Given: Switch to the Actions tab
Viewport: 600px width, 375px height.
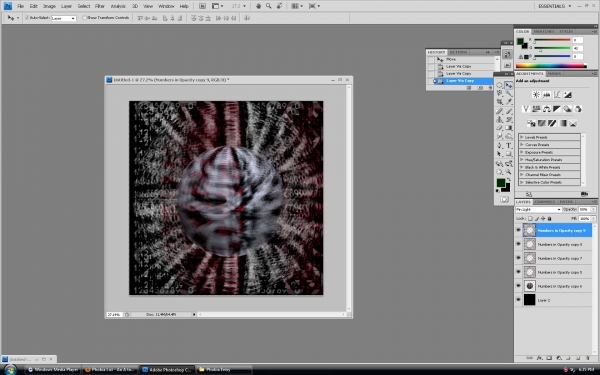Looking at the screenshot, I should point(458,52).
